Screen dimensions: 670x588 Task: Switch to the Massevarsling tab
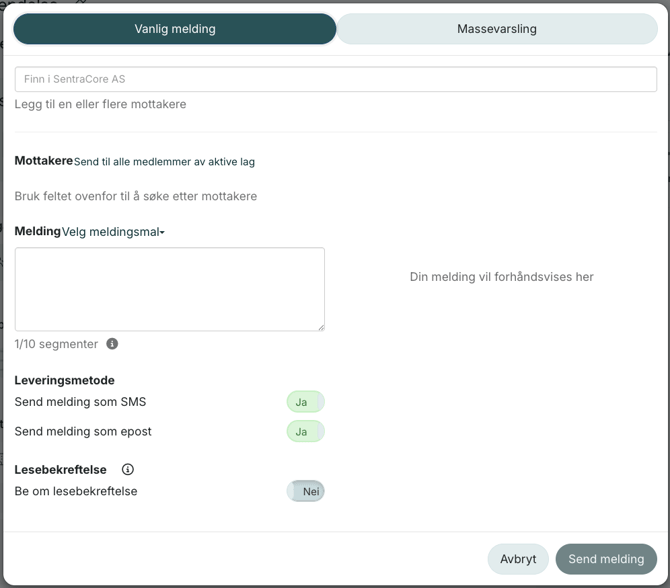[497, 29]
